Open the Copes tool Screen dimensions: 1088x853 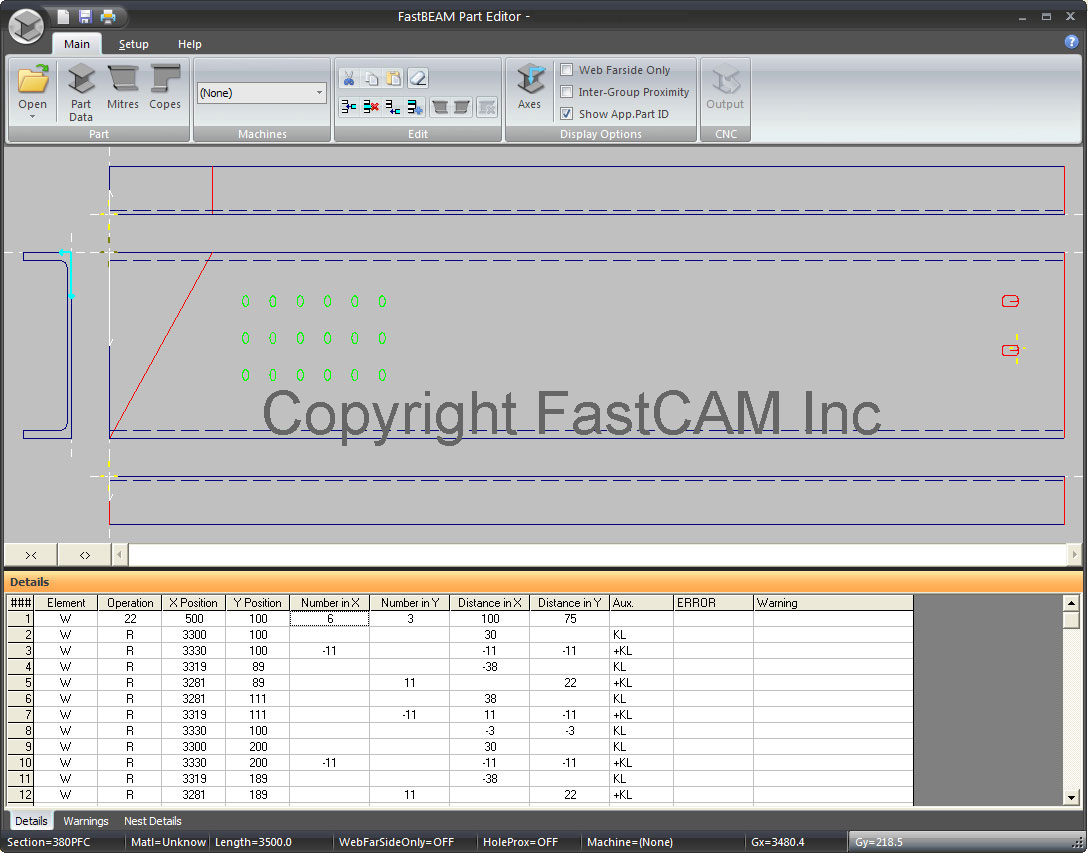165,87
